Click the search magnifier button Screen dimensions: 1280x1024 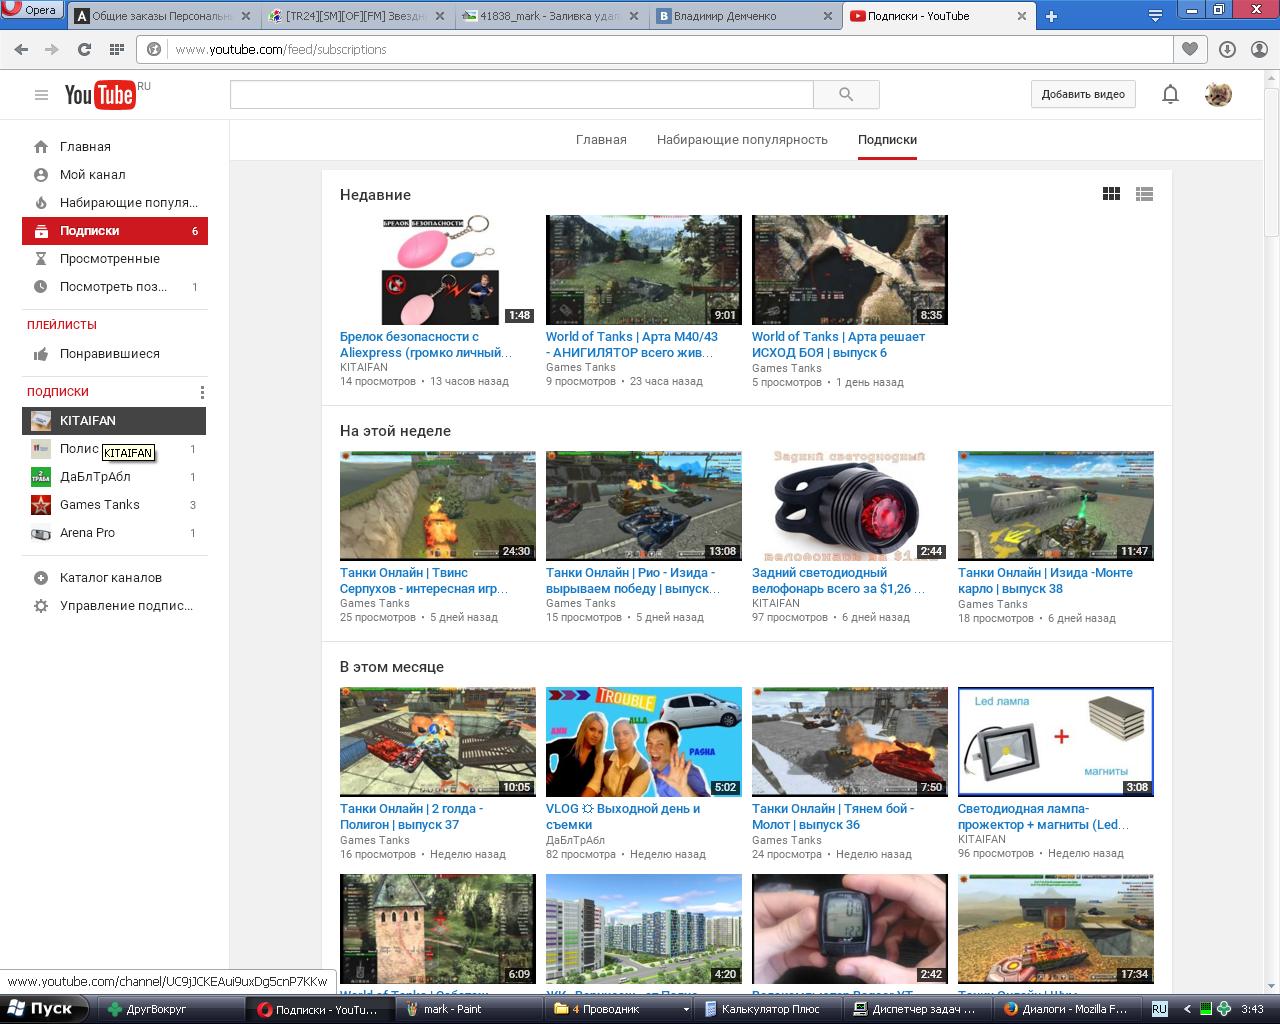point(846,94)
